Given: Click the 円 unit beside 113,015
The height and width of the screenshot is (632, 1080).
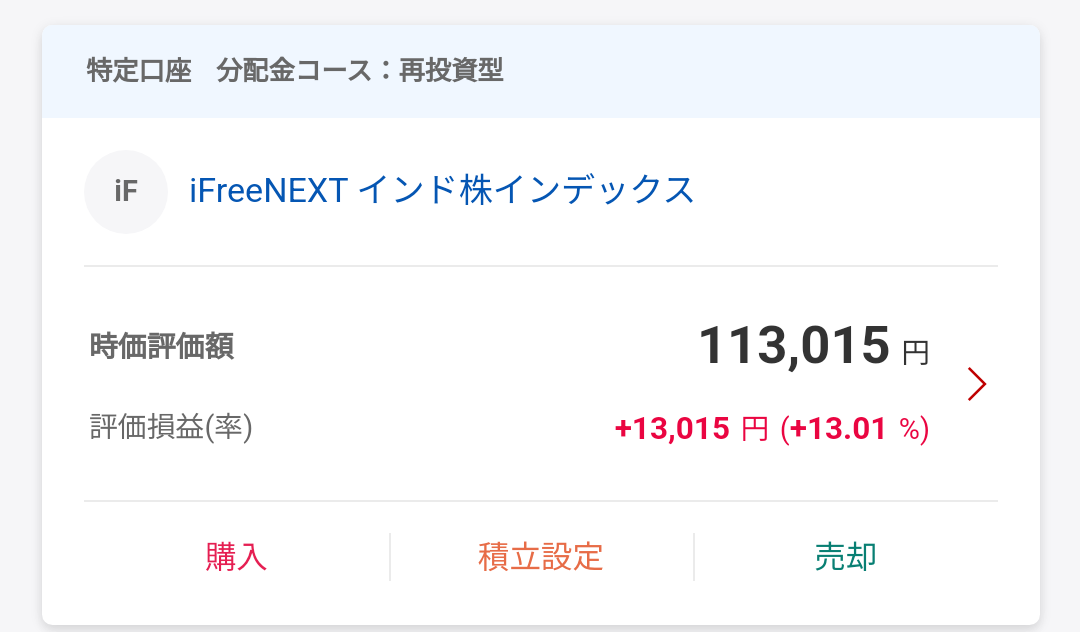Looking at the screenshot, I should click(x=915, y=352).
